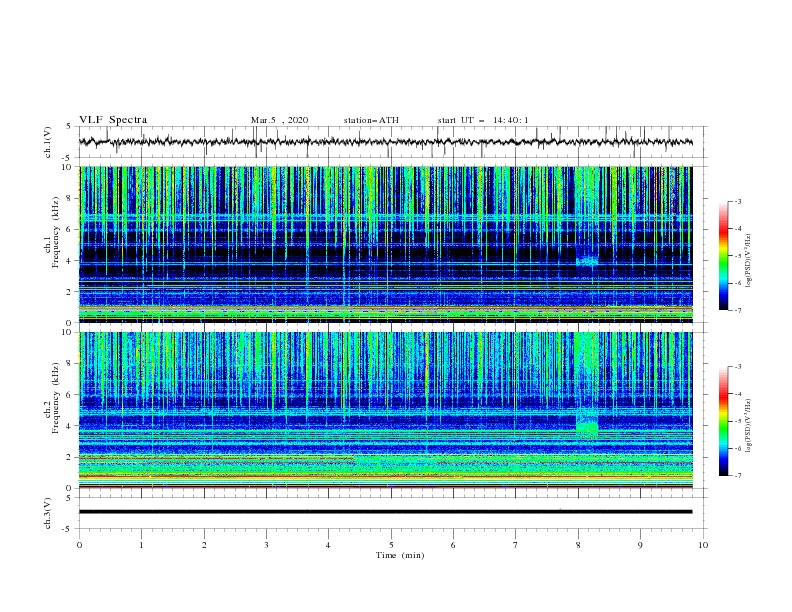Viewport: 792px width, 612px height.
Task: Click the ch.2 colorbar 'log(PSD)(V²/Hz)' label
Action: point(749,426)
